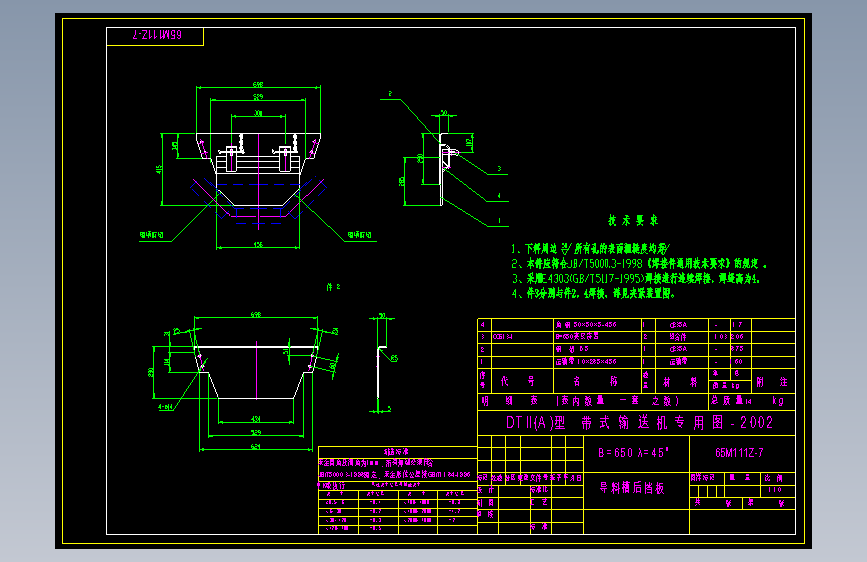Click the "B=650 λ=45°" specification text
Viewport: 867px width, 562px height.
pos(633,453)
